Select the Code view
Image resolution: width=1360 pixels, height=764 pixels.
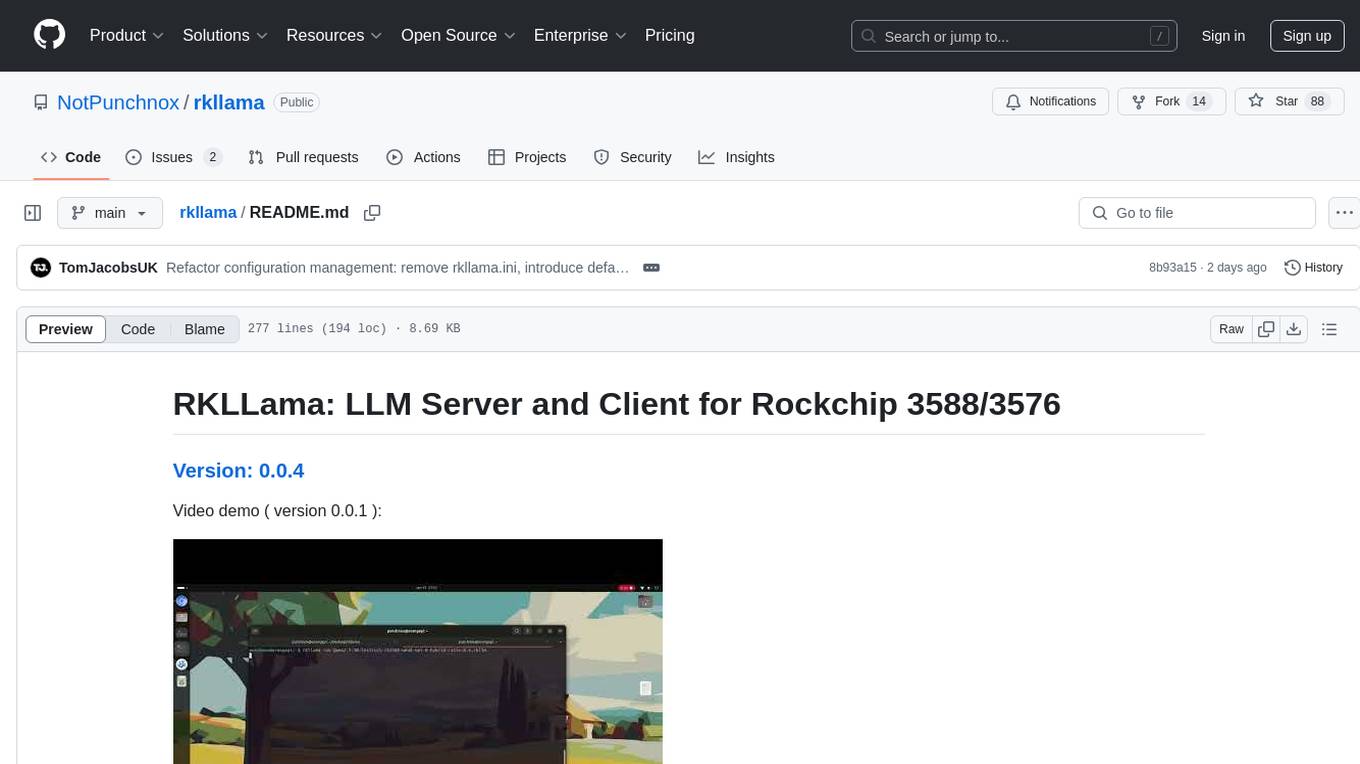pos(138,329)
